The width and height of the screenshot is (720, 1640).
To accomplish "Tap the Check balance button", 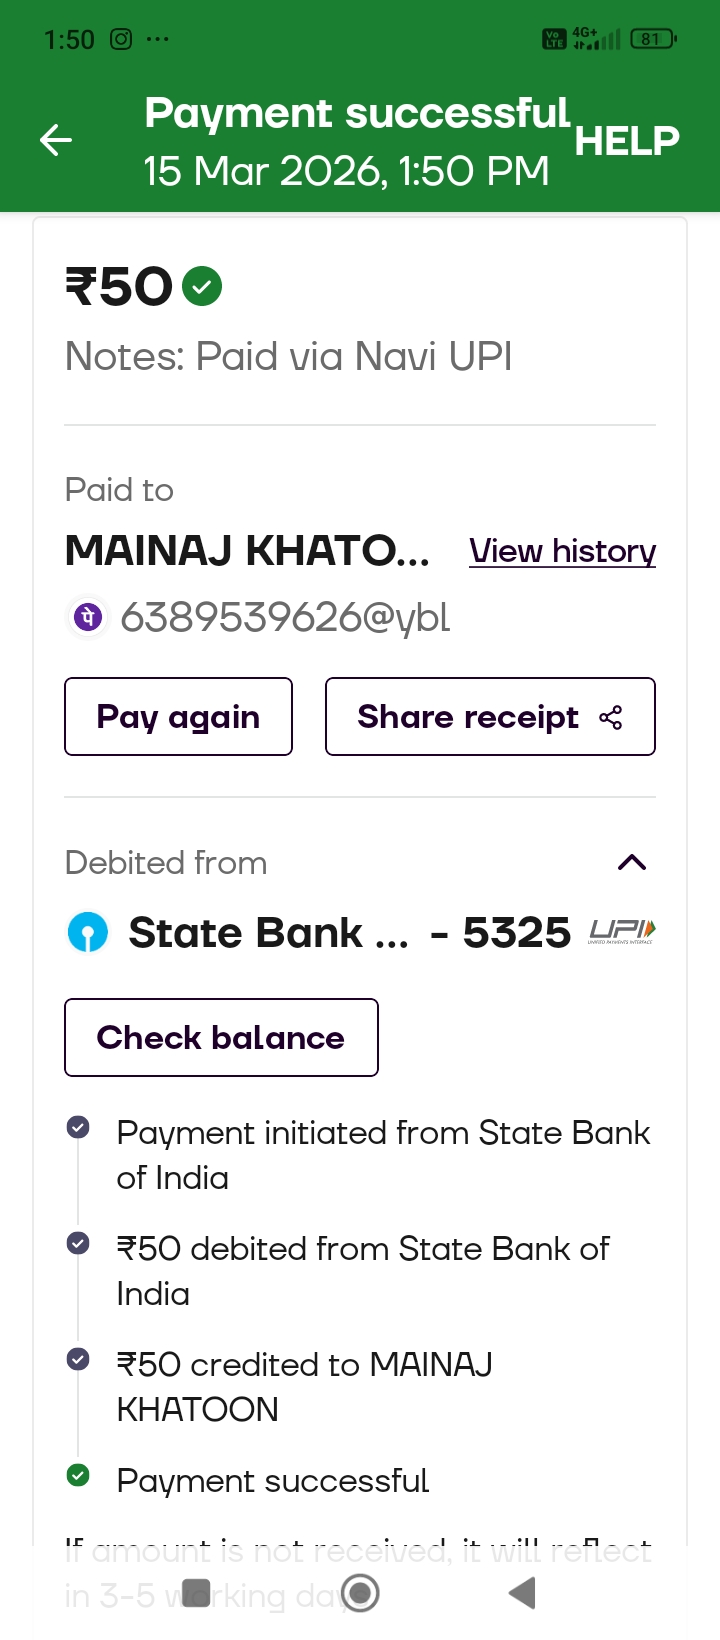I will tap(221, 1037).
